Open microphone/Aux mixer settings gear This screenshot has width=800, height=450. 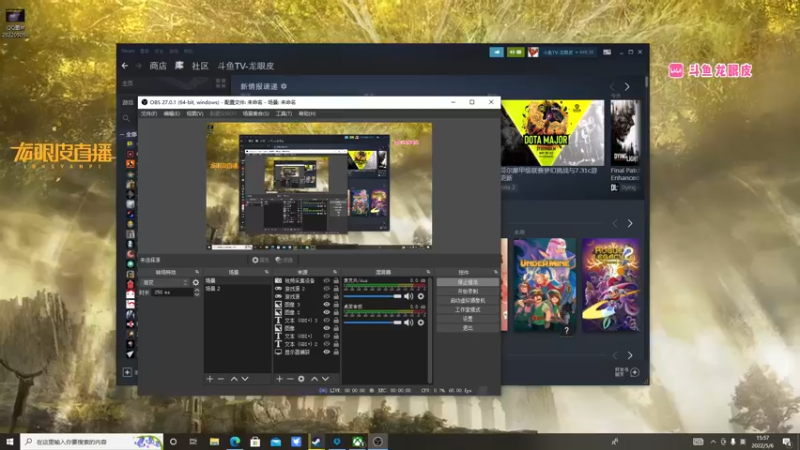(421, 296)
